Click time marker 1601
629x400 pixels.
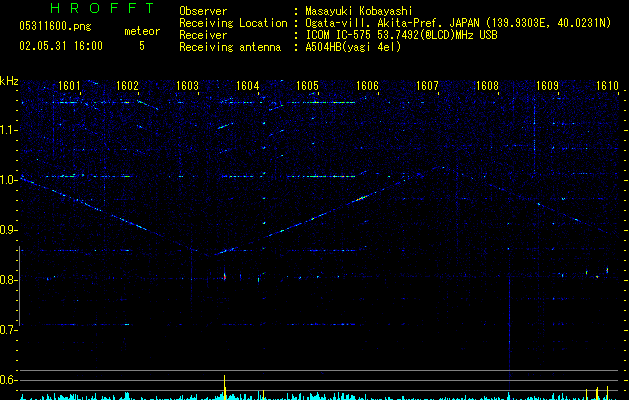pyautogui.click(x=69, y=86)
